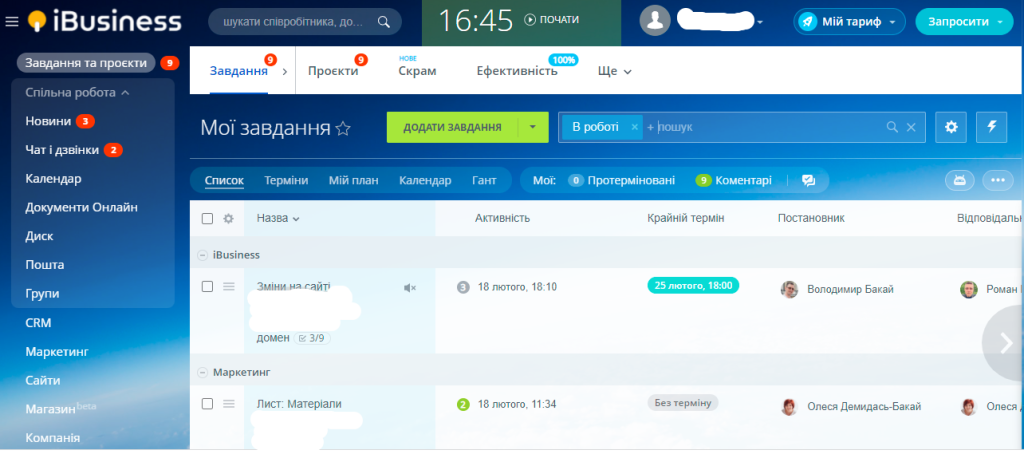This screenshot has height=458, width=1024.
Task: Open the hamburger menu beside iBusiness logo
Action: click(12, 22)
